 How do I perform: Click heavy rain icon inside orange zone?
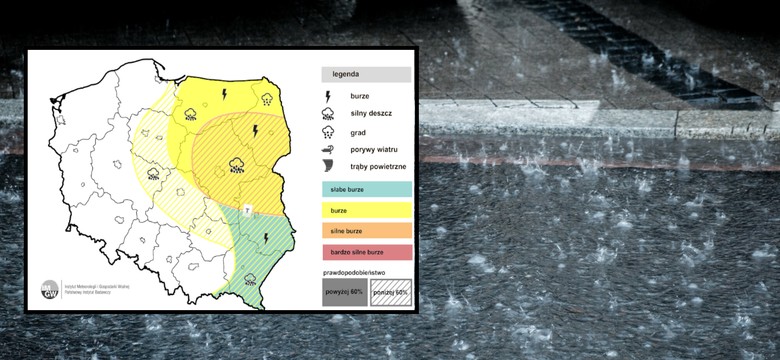coord(237,165)
